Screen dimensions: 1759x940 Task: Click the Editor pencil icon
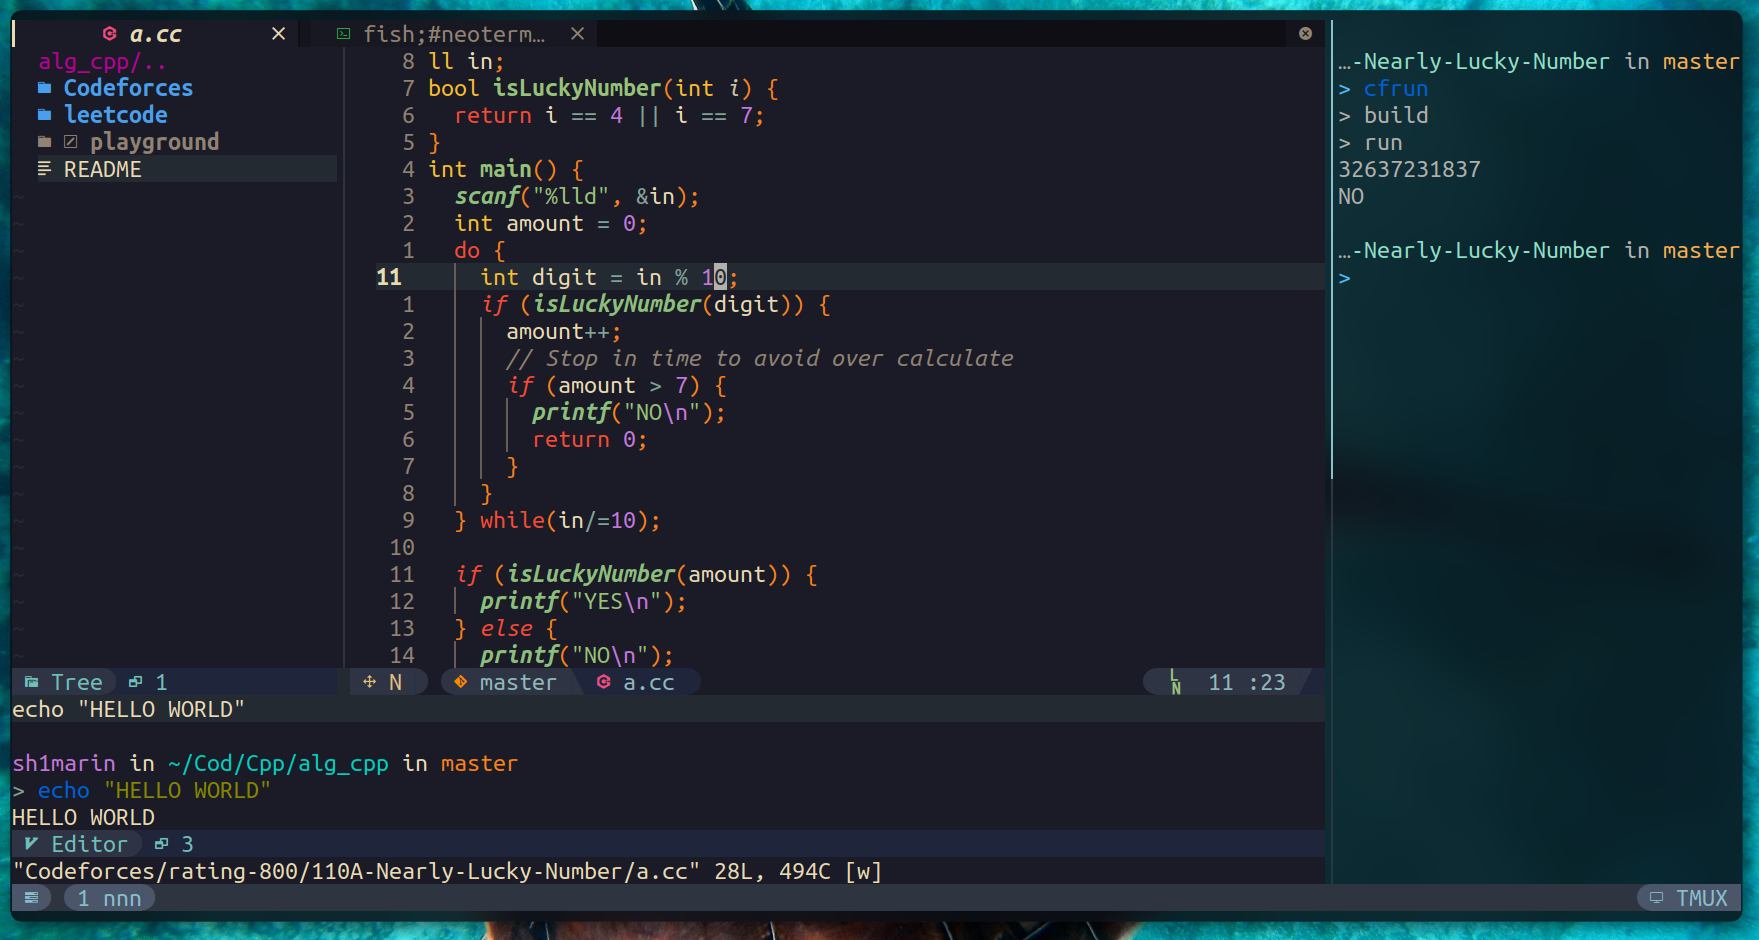coord(31,844)
